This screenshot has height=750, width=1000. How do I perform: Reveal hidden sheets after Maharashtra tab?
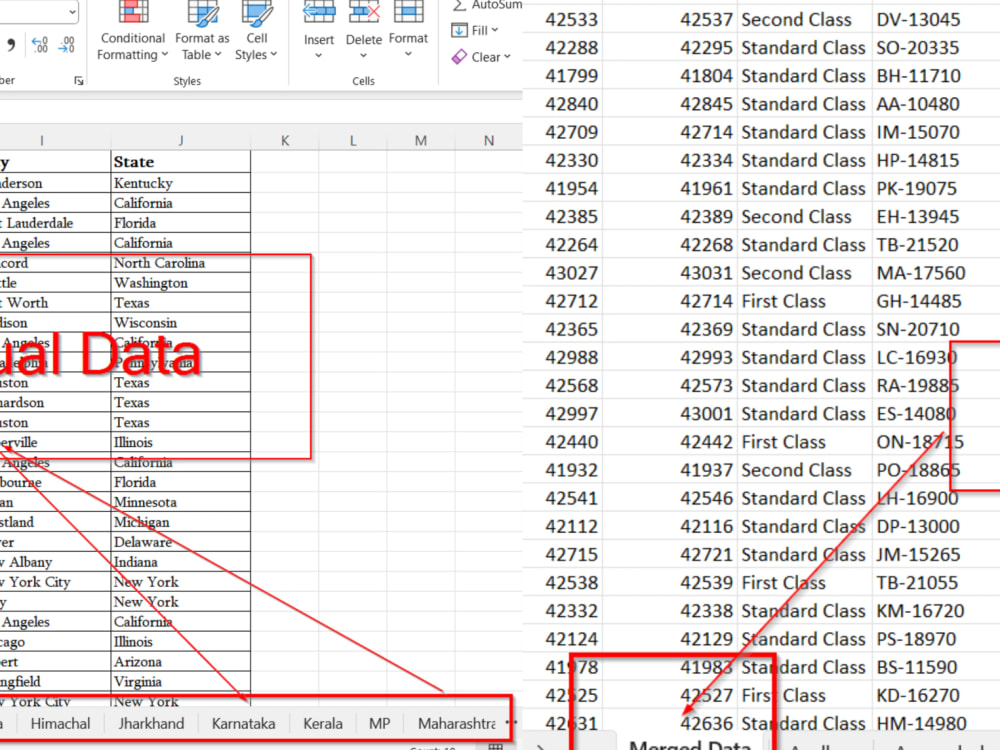point(510,723)
